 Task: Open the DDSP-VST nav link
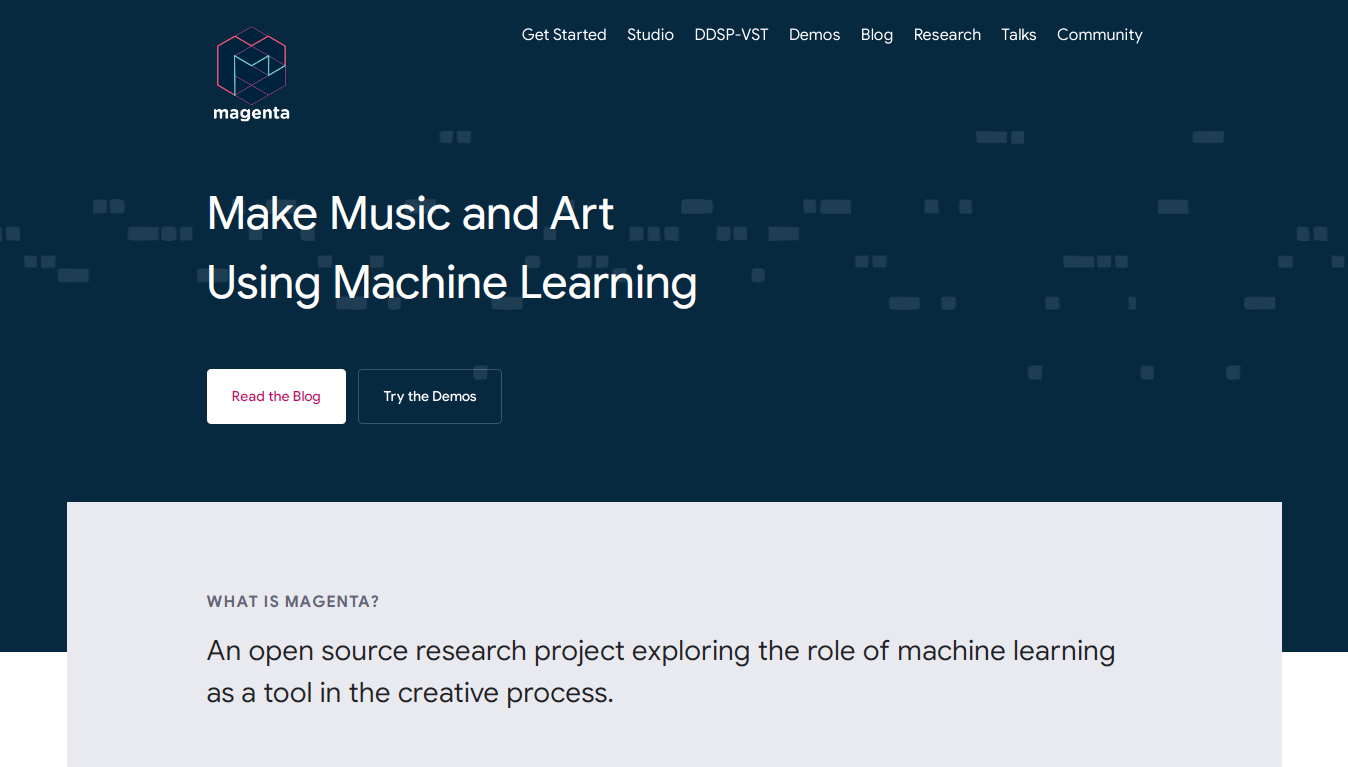[x=731, y=35]
